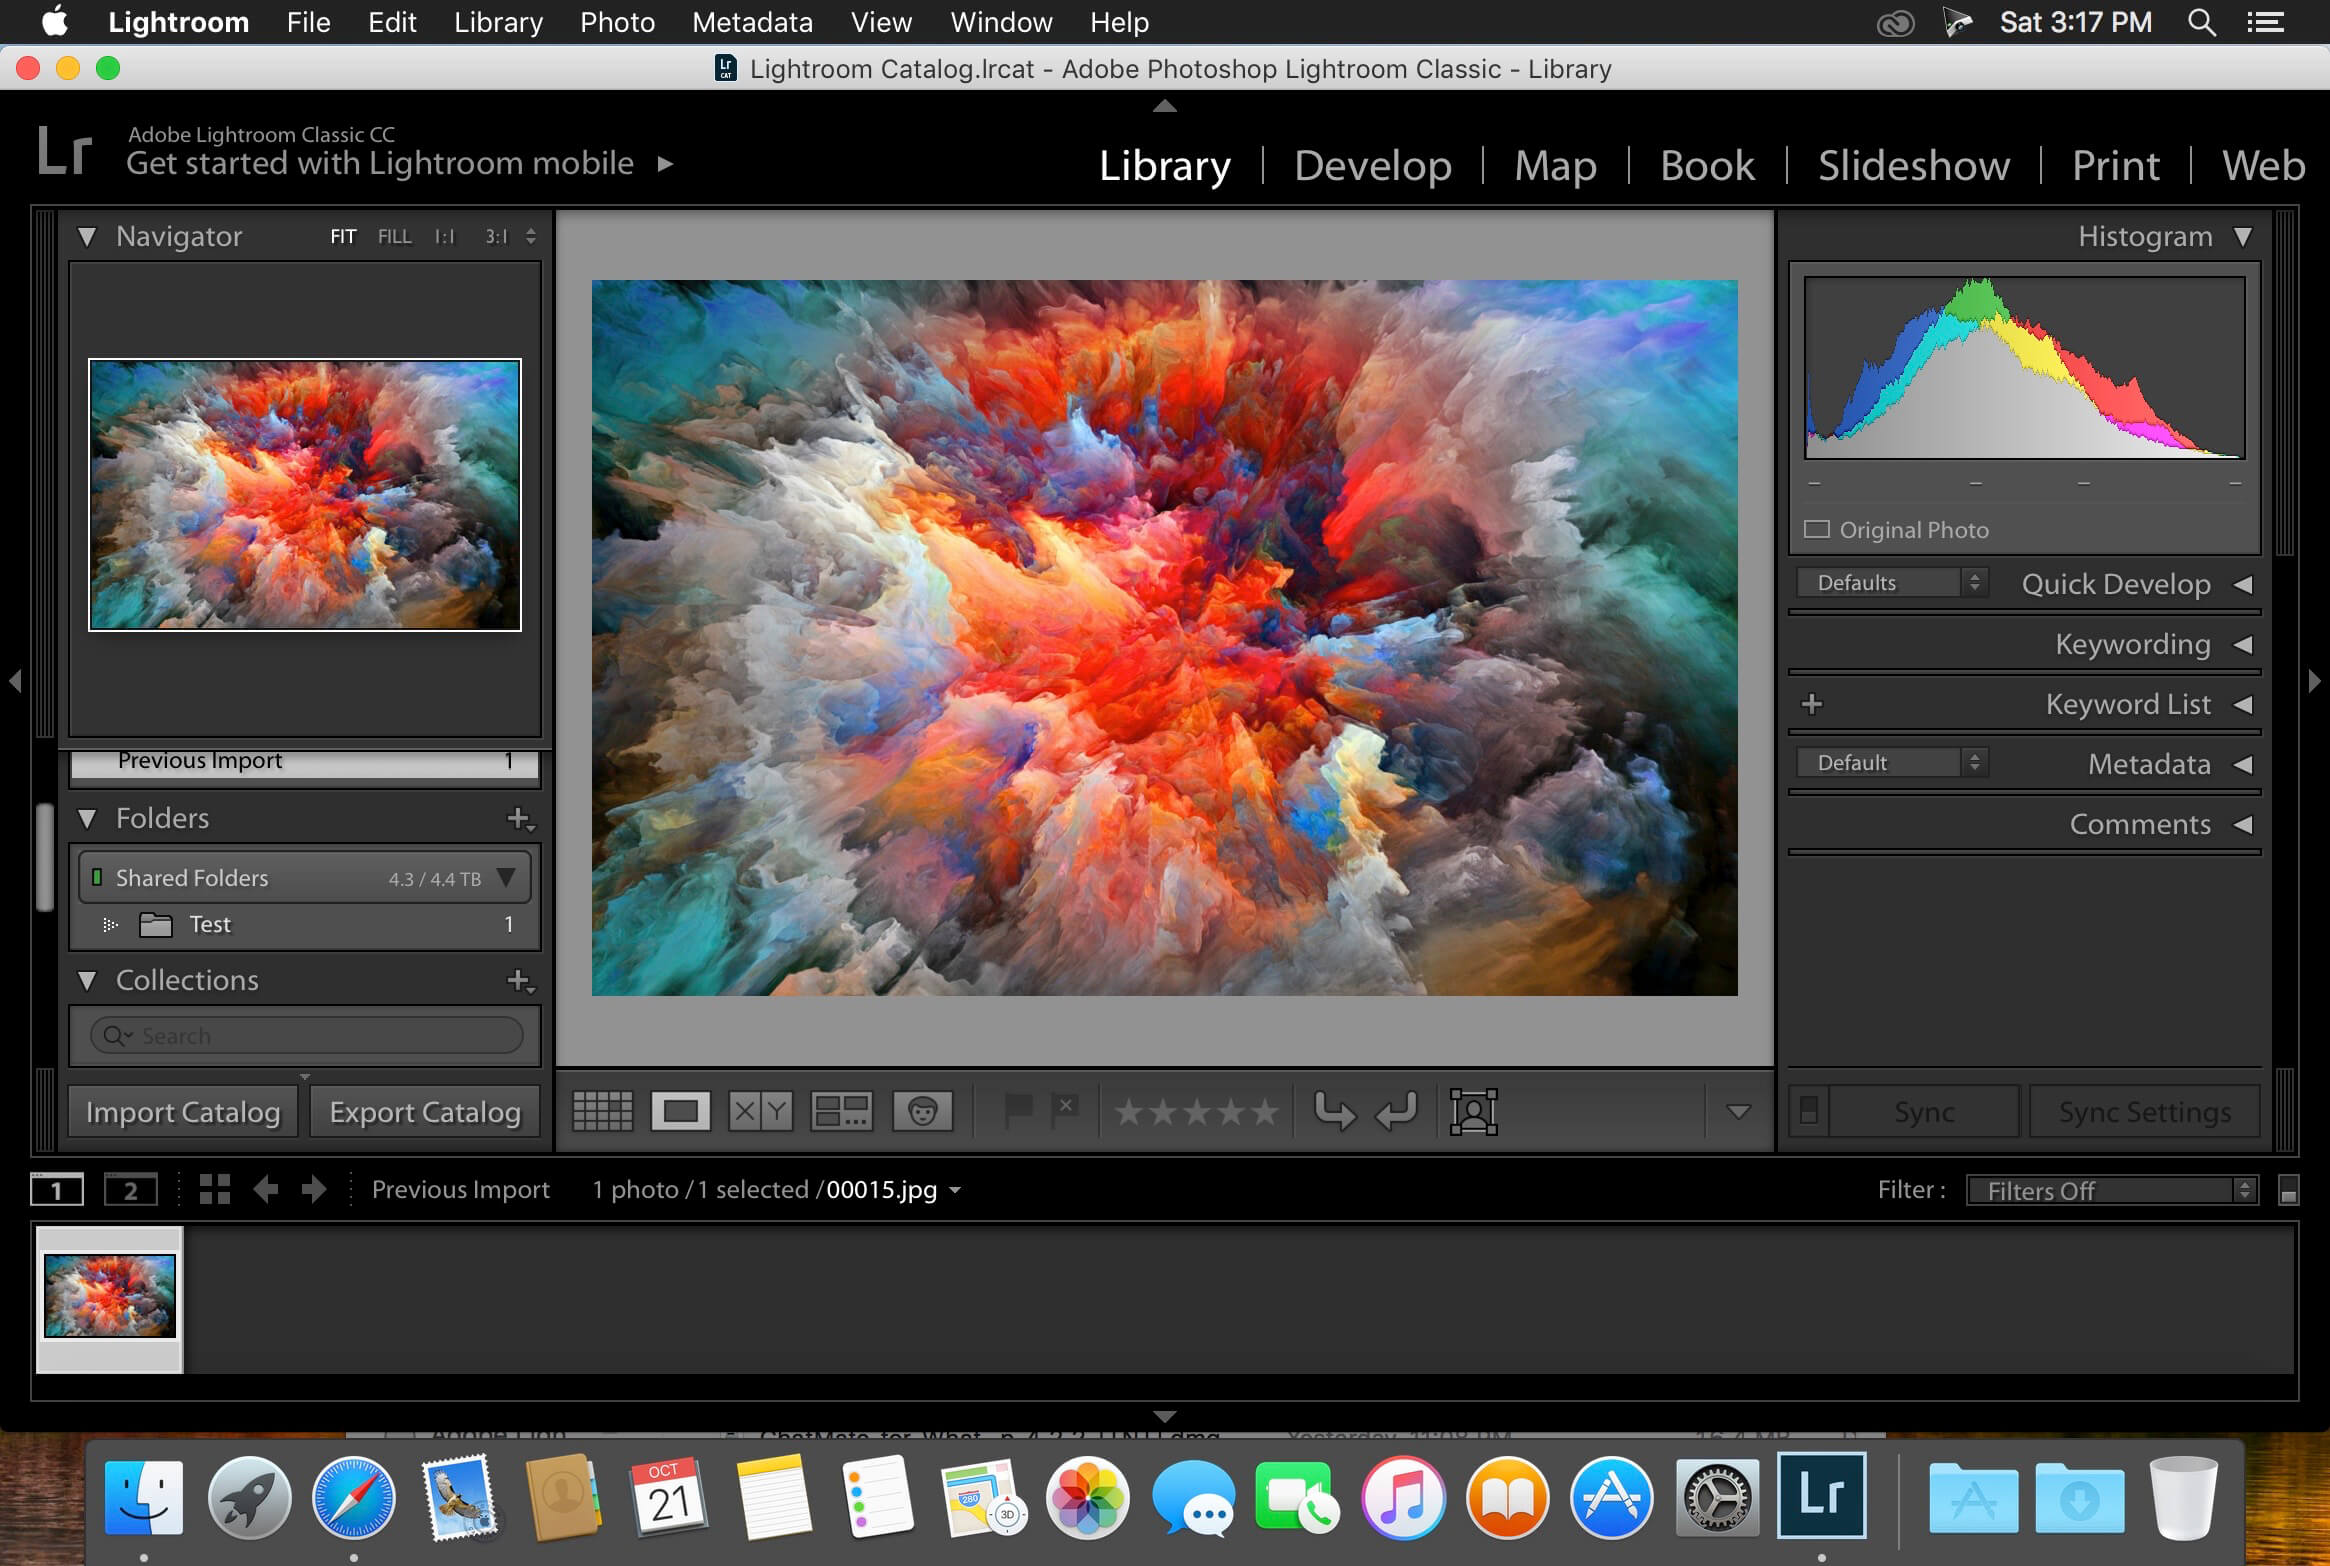Click the Import Catalog button
The width and height of the screenshot is (2330, 1566).
coord(182,1110)
